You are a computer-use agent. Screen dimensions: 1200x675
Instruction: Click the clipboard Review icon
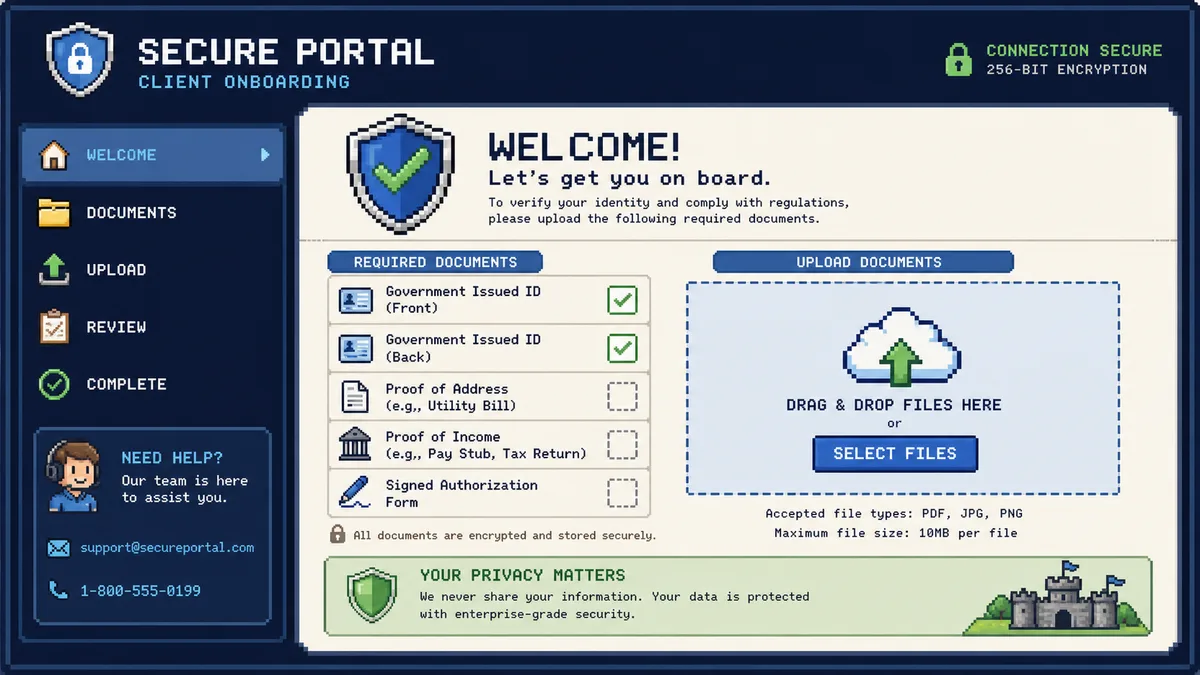pyautogui.click(x=54, y=327)
